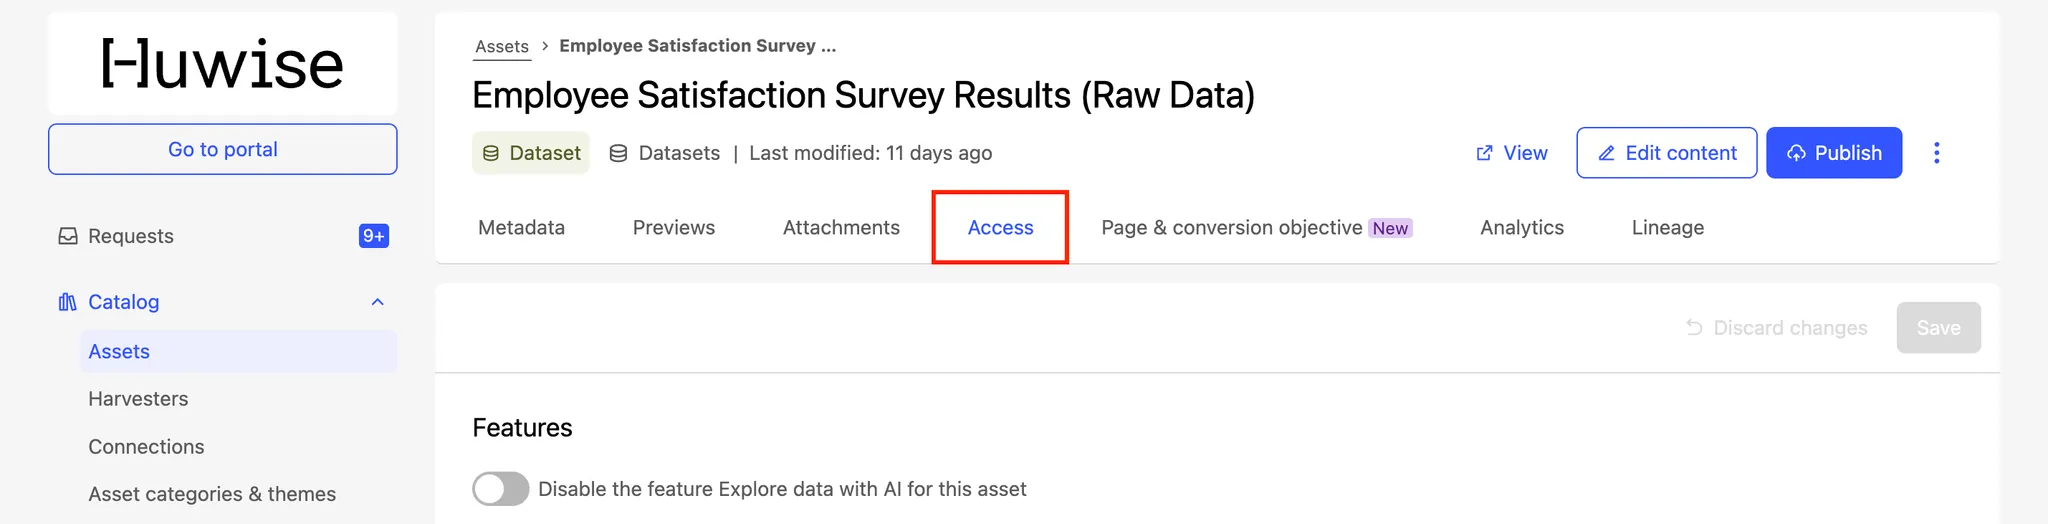The height and width of the screenshot is (524, 2048).
Task: Click the Publish button
Action: click(x=1833, y=153)
